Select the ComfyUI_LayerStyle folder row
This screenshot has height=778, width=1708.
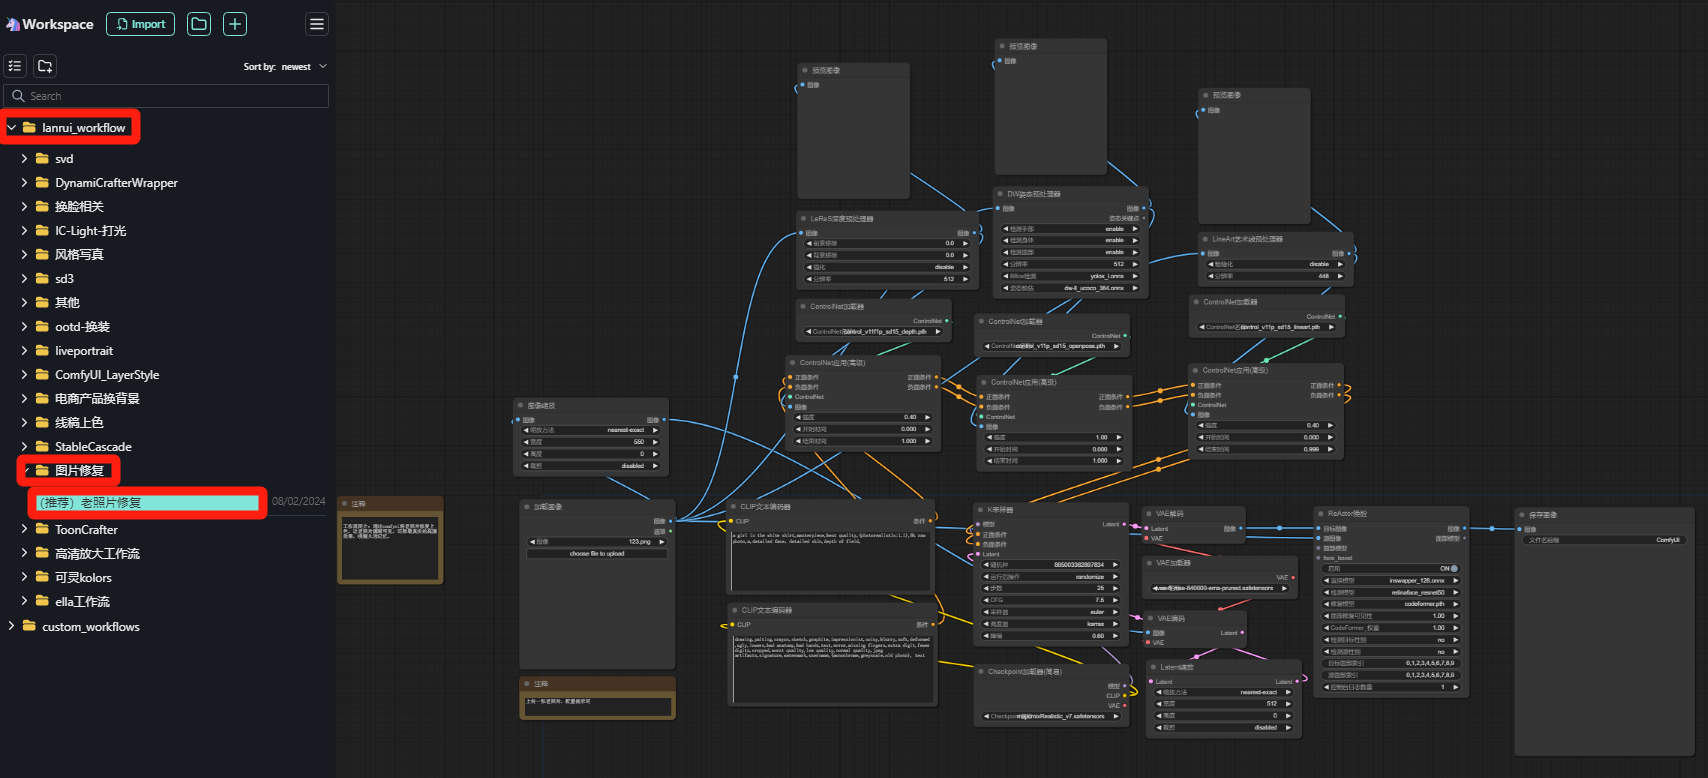[x=166, y=374]
